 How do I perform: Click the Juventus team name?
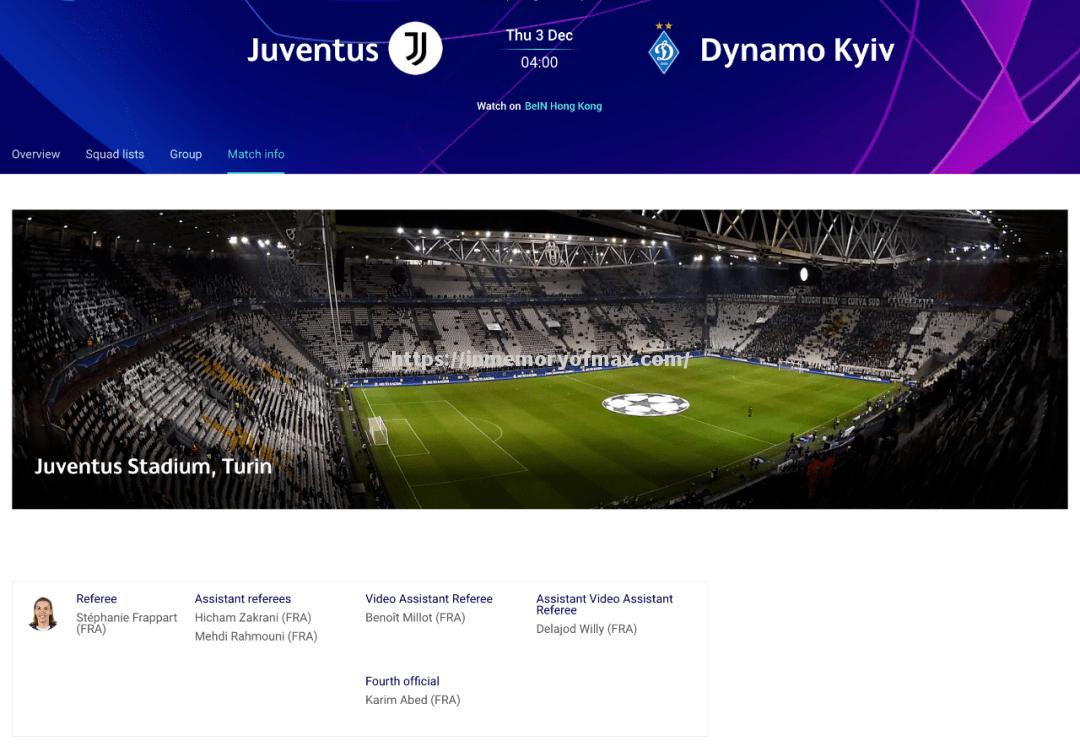point(313,50)
